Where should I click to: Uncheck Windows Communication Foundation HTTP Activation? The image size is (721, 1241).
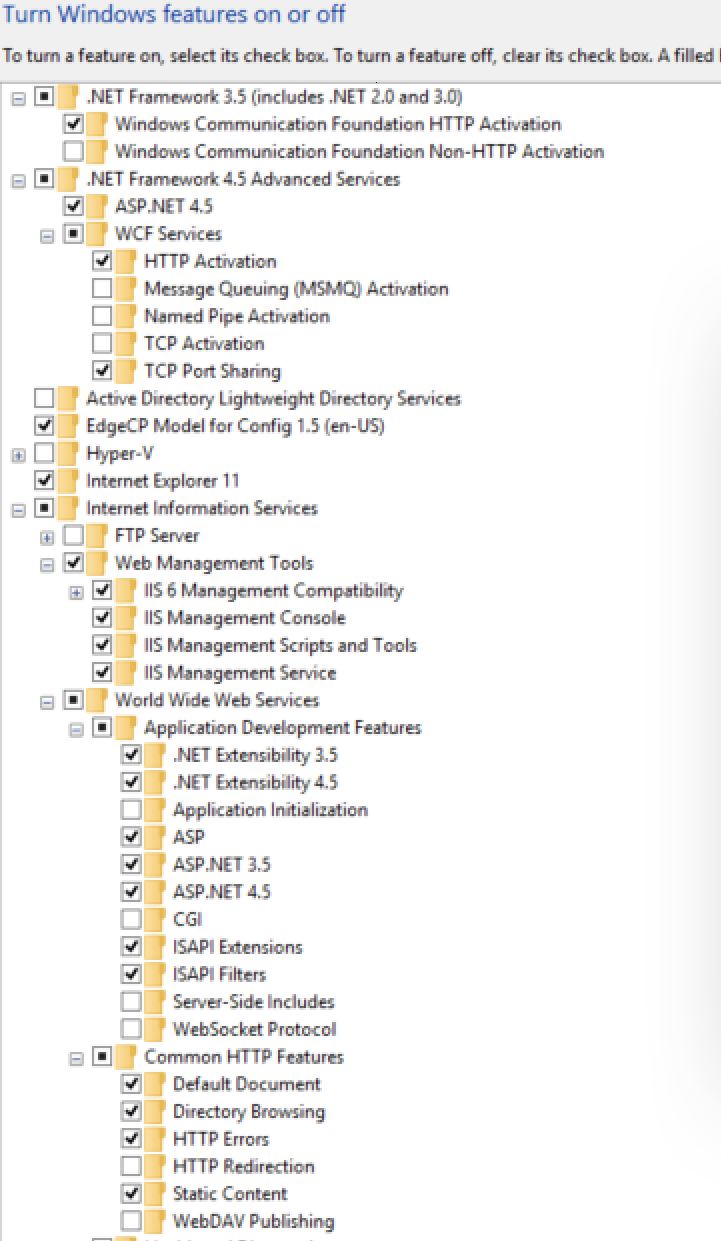click(x=73, y=124)
